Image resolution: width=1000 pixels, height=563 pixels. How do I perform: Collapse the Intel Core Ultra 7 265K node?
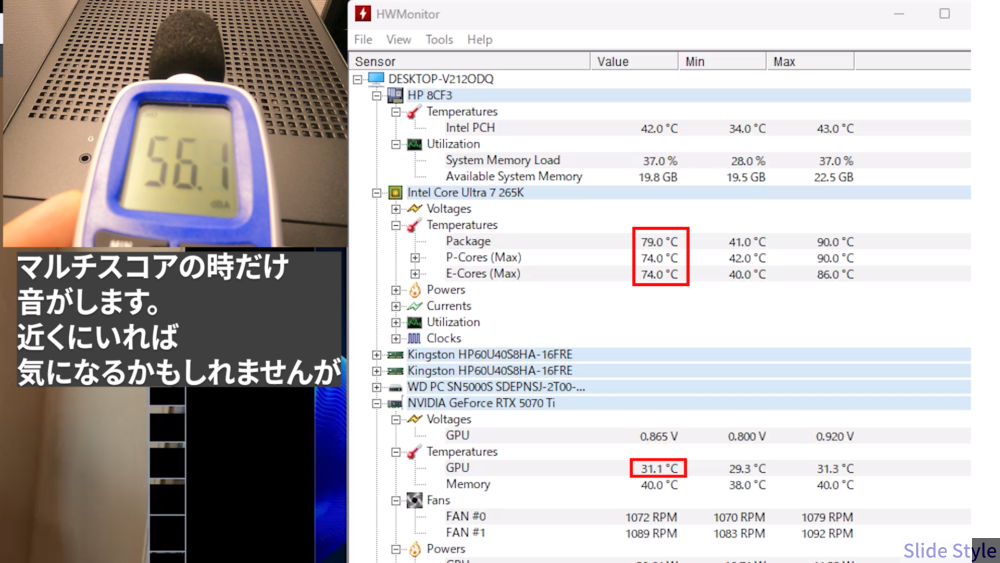coord(377,193)
